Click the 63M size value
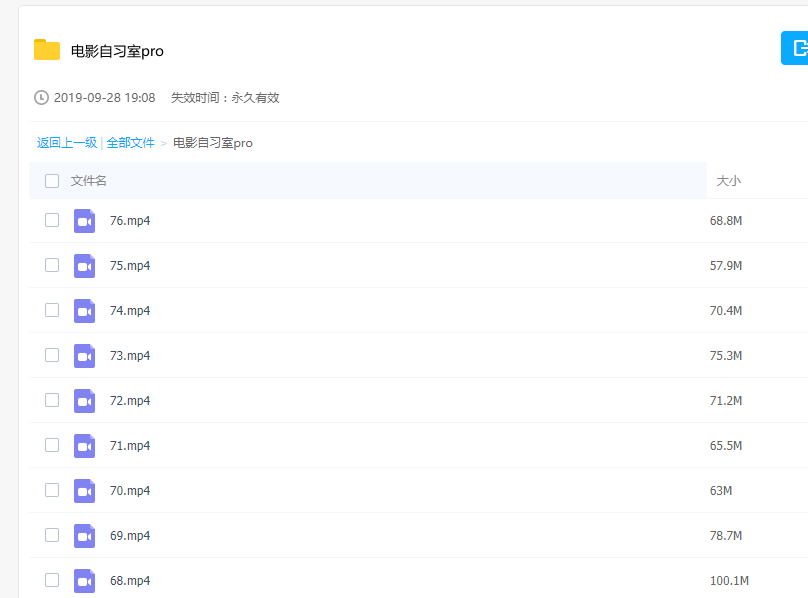 (721, 491)
